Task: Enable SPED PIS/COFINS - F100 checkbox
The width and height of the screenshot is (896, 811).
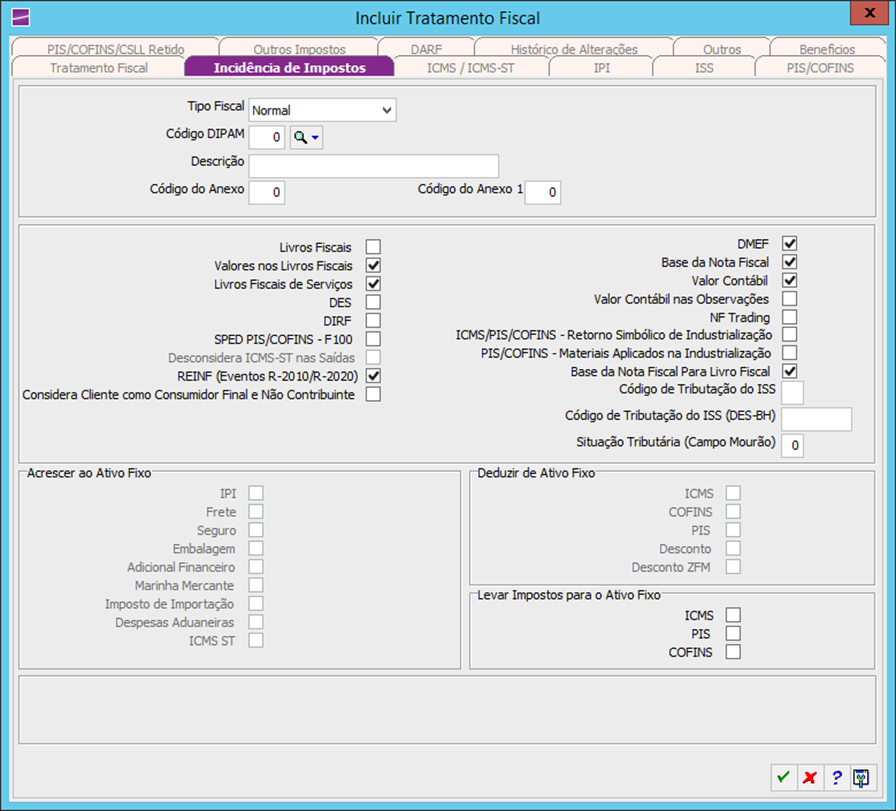Action: 373,339
